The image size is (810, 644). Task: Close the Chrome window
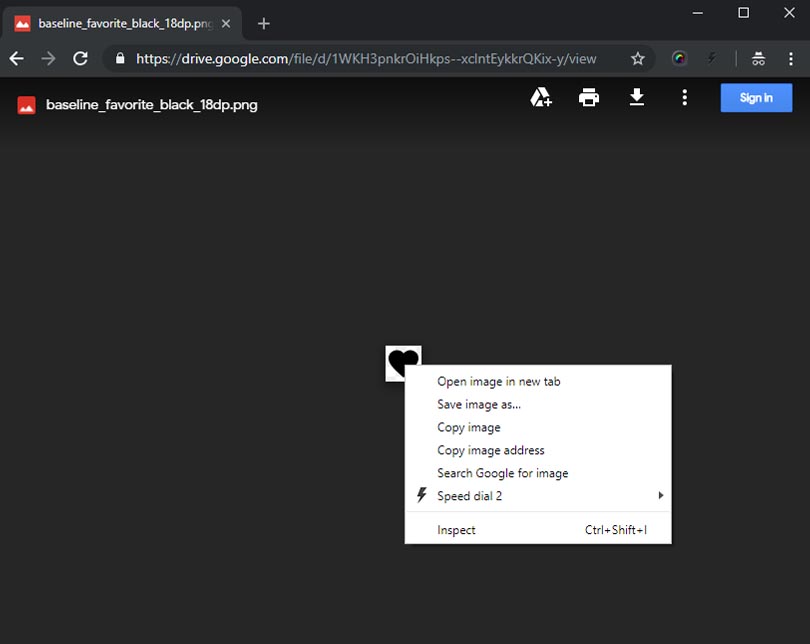(x=789, y=13)
